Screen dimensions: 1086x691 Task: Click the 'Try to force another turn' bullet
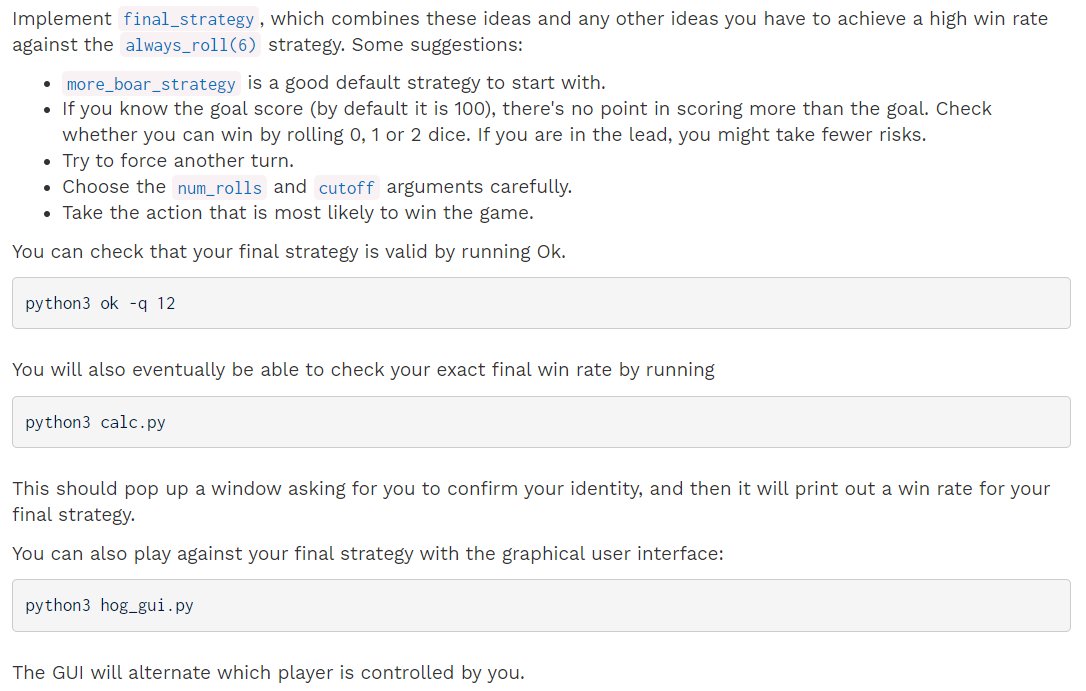(178, 161)
